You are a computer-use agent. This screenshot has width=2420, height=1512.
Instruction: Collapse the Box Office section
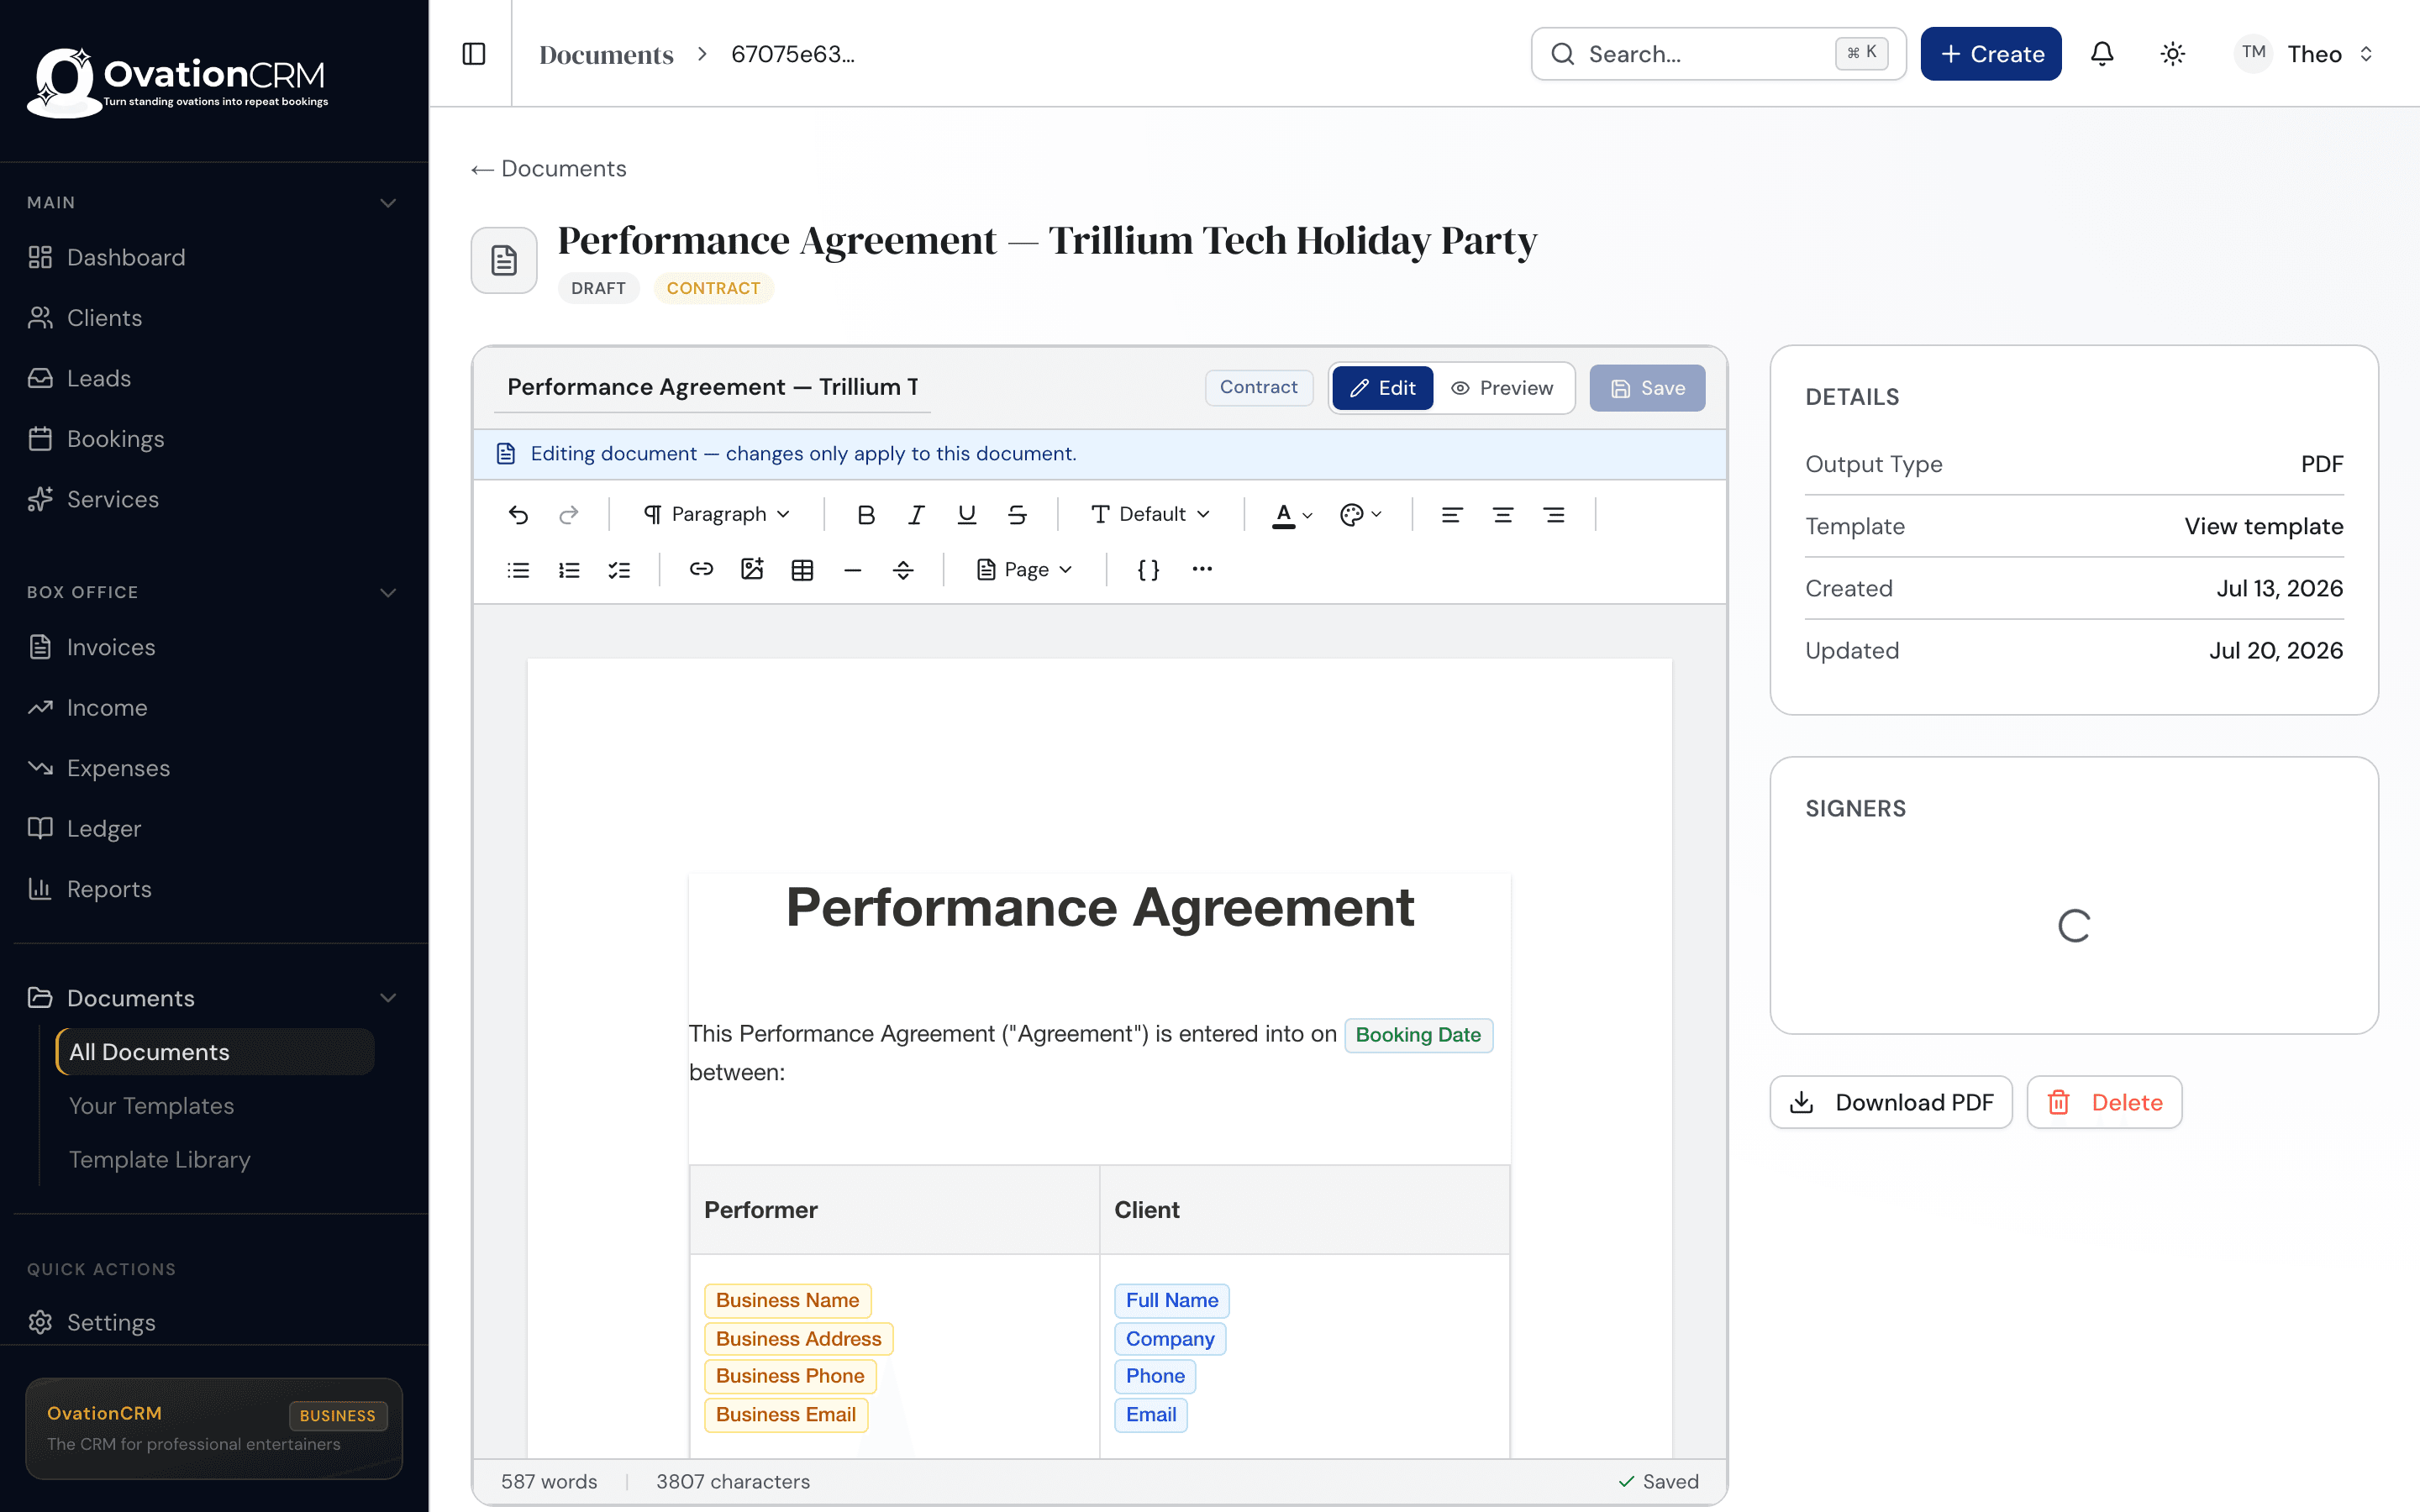point(388,592)
